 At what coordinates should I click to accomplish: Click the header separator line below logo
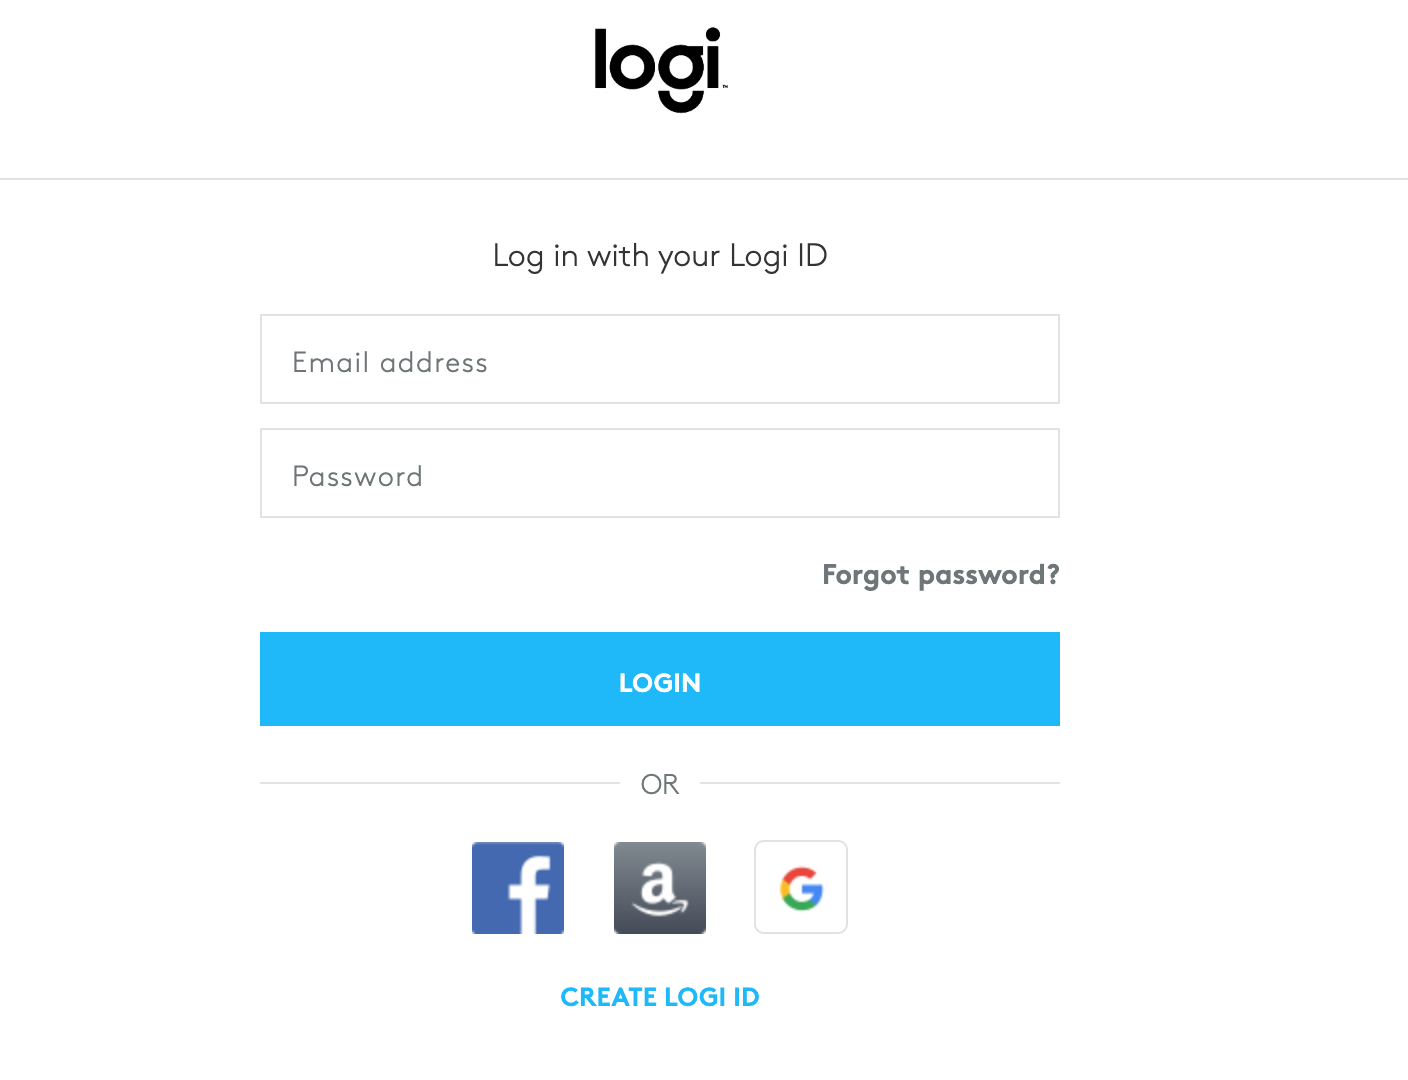click(704, 179)
